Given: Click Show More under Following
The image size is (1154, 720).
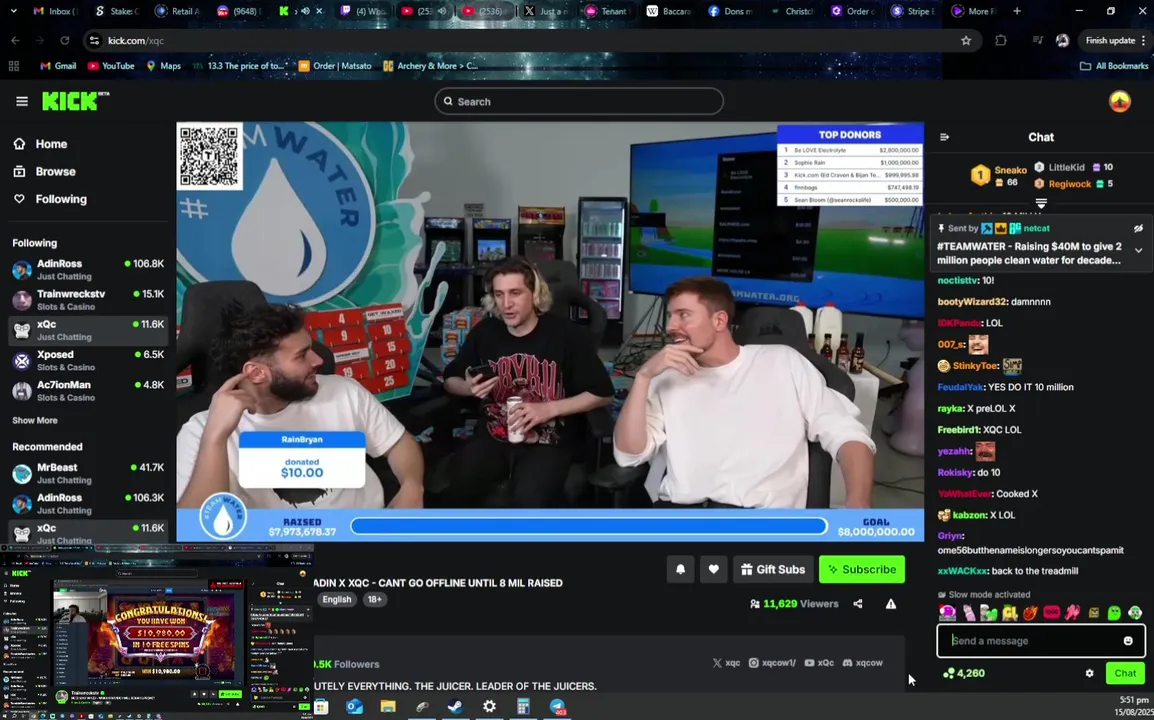Looking at the screenshot, I should (x=35, y=420).
